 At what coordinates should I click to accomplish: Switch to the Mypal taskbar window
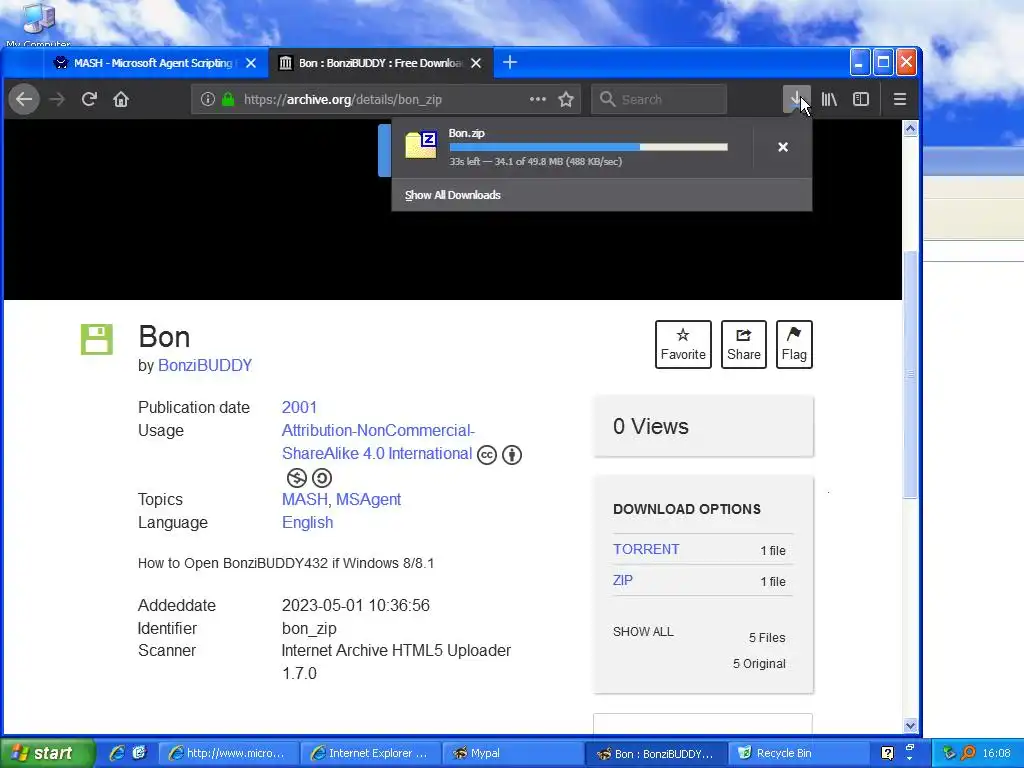tap(512, 753)
